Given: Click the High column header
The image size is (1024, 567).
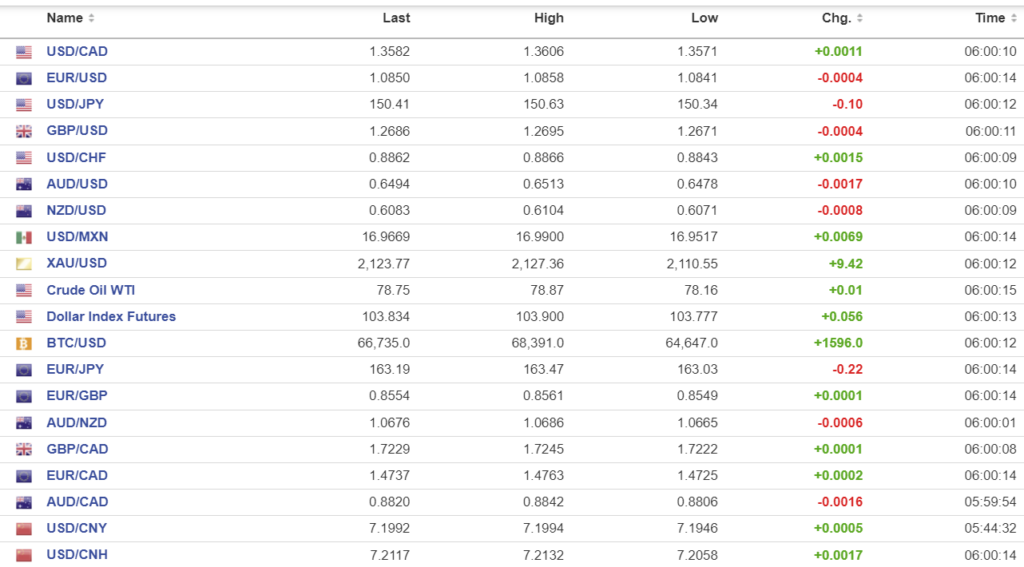Looking at the screenshot, I should [x=549, y=18].
